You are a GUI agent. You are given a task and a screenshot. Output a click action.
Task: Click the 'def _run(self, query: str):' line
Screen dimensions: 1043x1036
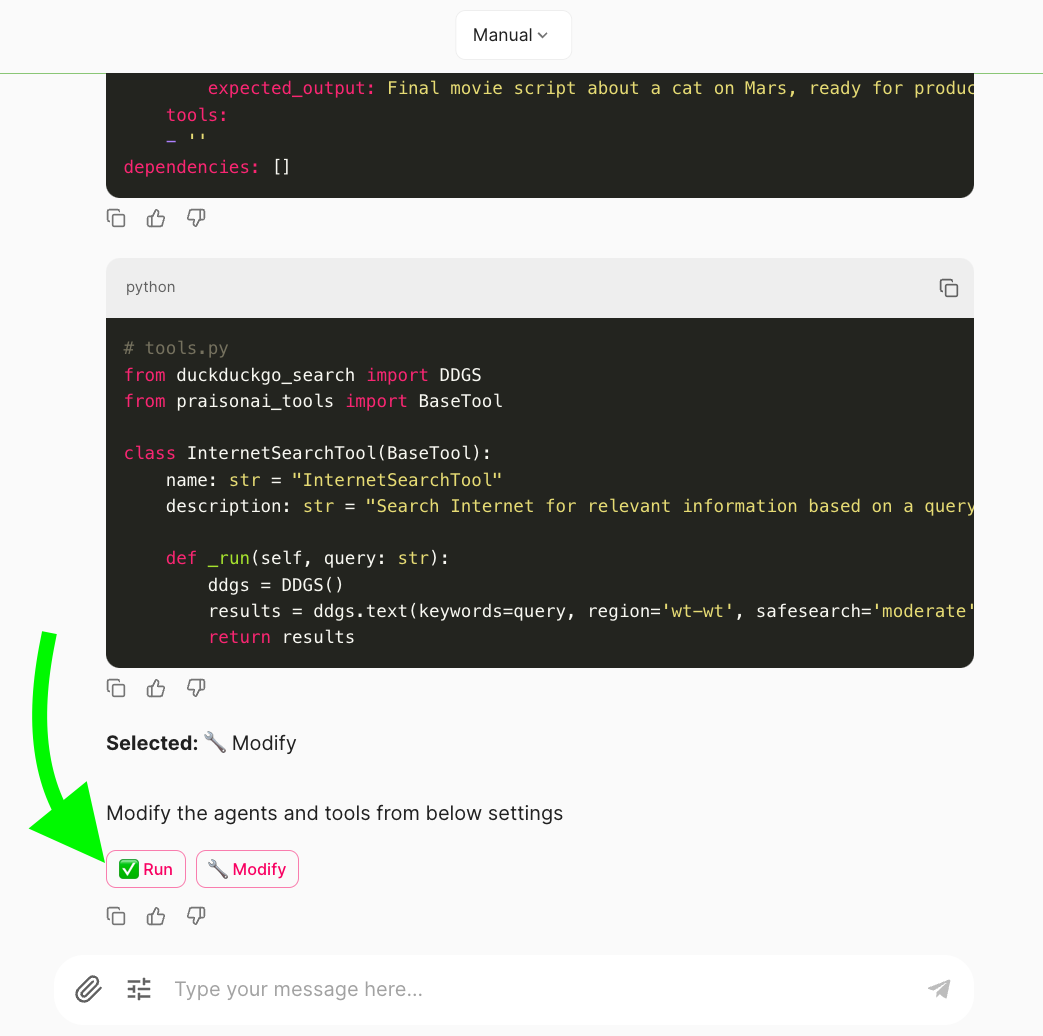307,558
